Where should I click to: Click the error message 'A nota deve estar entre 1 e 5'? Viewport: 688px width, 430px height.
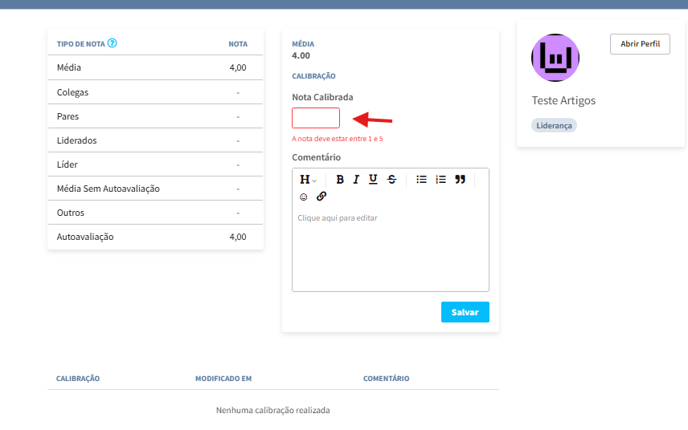(x=337, y=139)
